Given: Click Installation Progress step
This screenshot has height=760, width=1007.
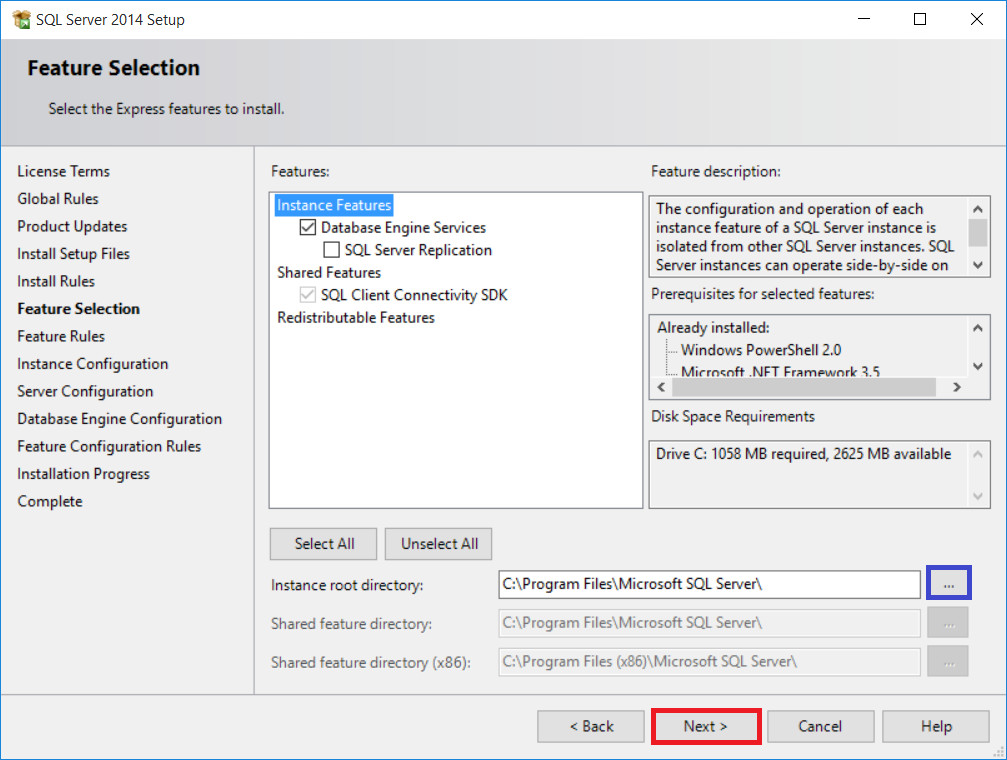Looking at the screenshot, I should tap(83, 474).
